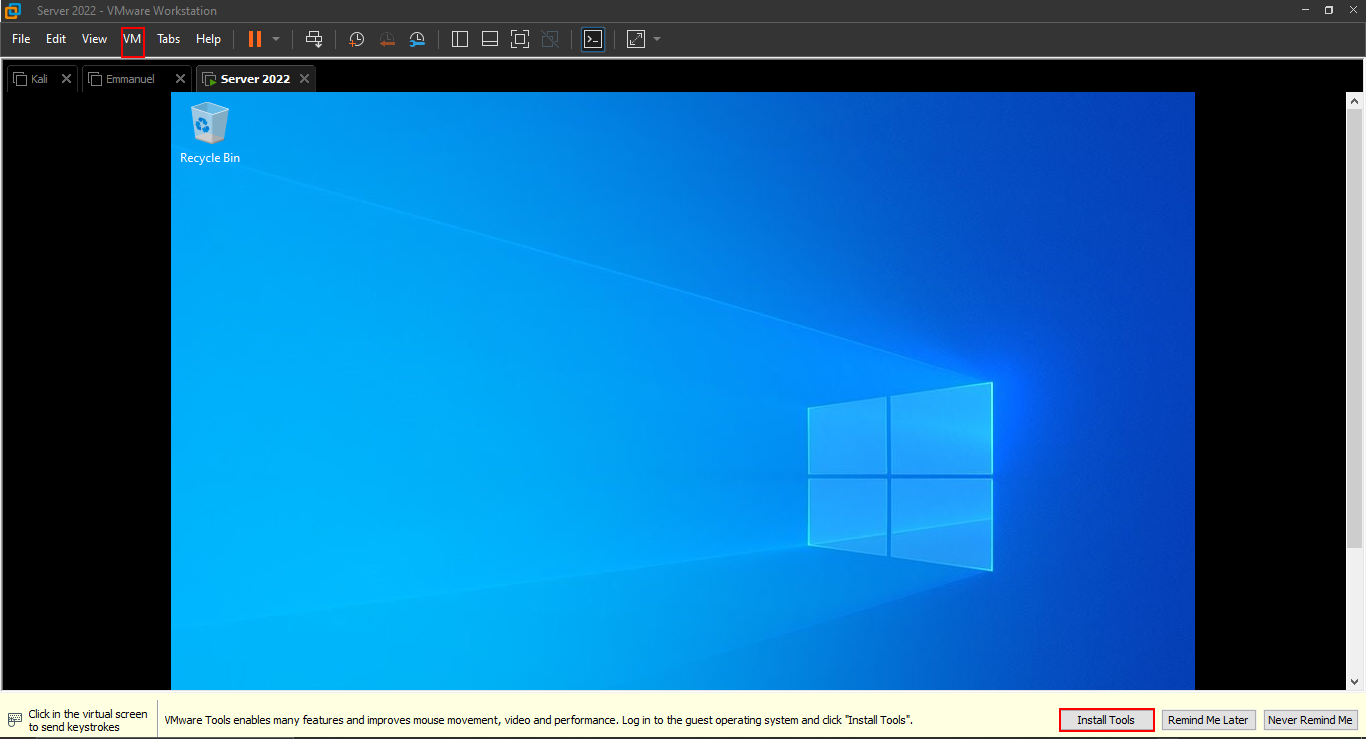Screen dimensions: 1366x739
Task: Open the snapshot manager
Action: point(418,39)
